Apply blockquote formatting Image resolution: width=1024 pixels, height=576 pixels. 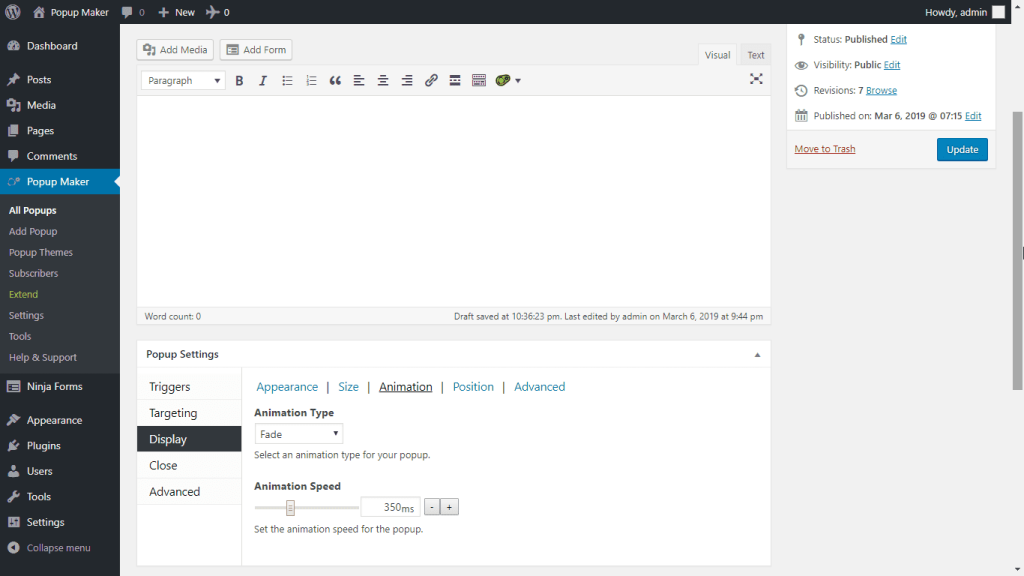click(335, 80)
